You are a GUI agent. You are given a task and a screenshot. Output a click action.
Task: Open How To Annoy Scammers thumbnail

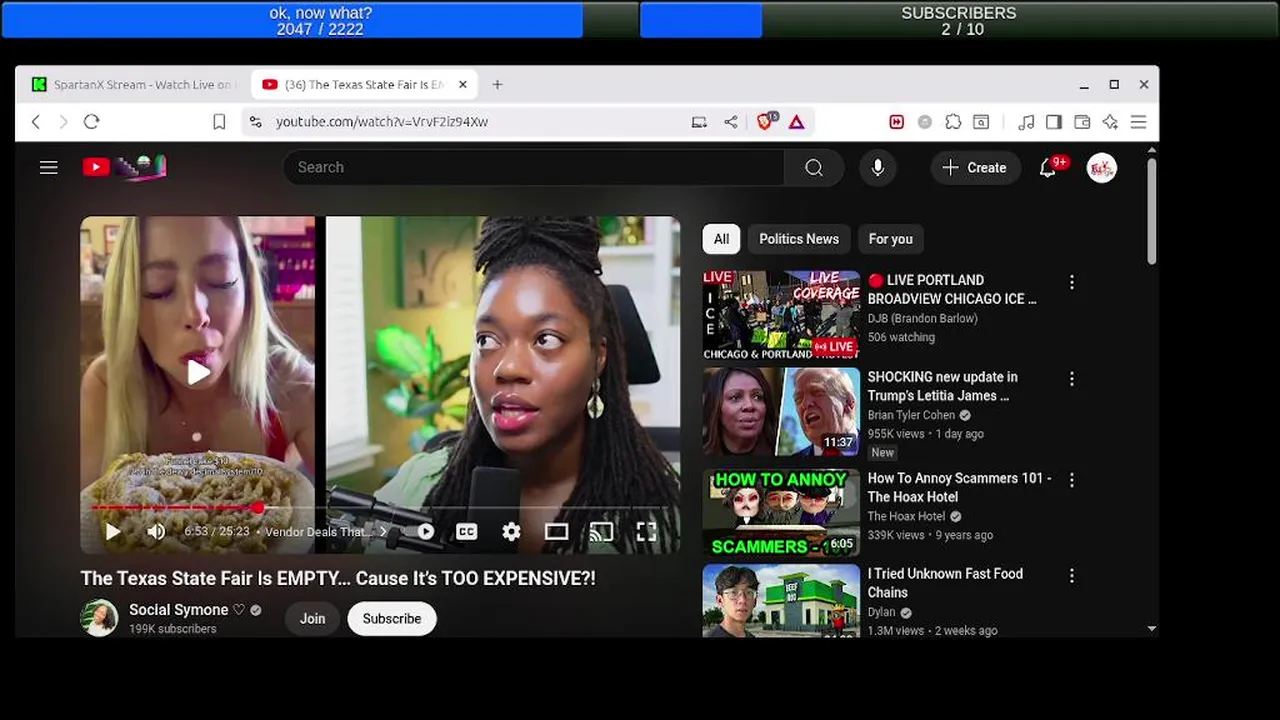[781, 513]
